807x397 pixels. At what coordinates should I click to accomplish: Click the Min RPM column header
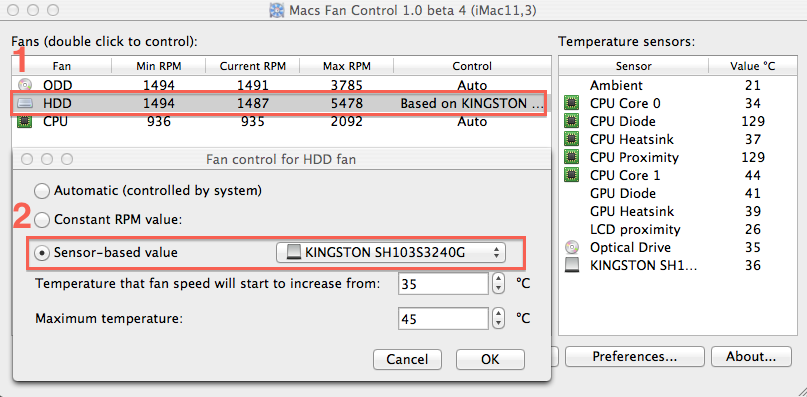[x=159, y=66]
